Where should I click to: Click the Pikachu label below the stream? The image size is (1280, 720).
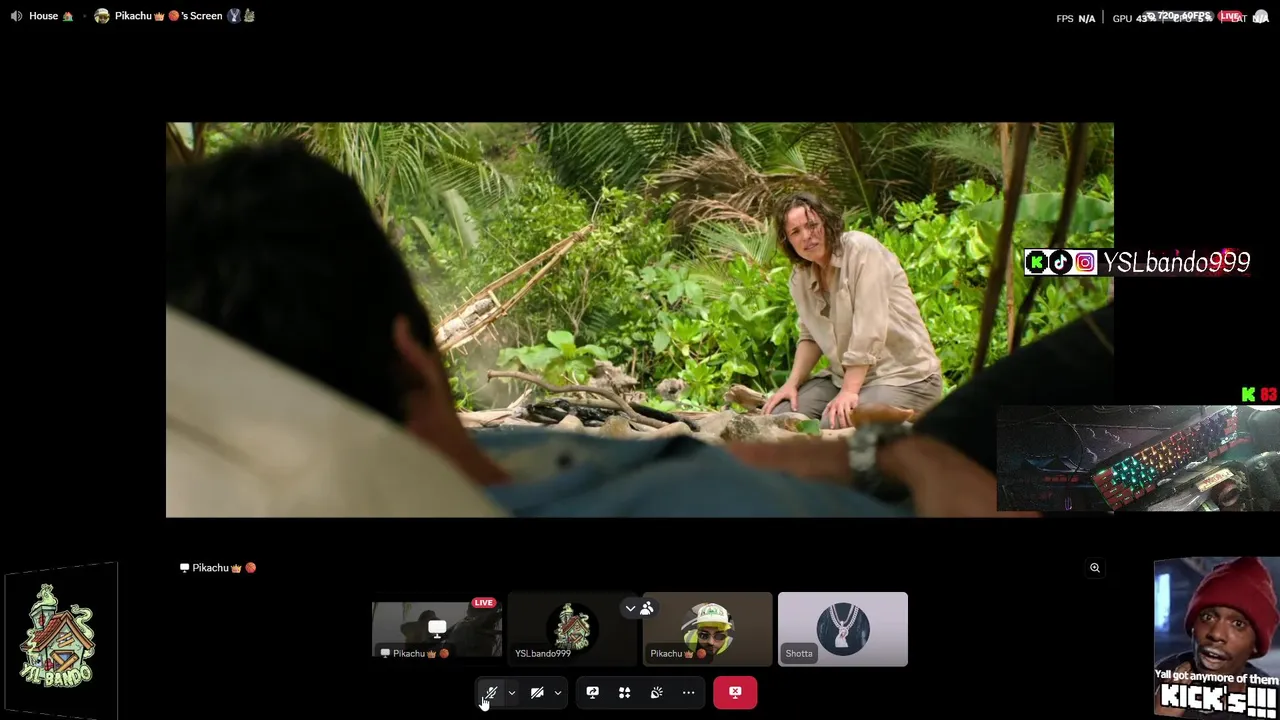point(218,568)
